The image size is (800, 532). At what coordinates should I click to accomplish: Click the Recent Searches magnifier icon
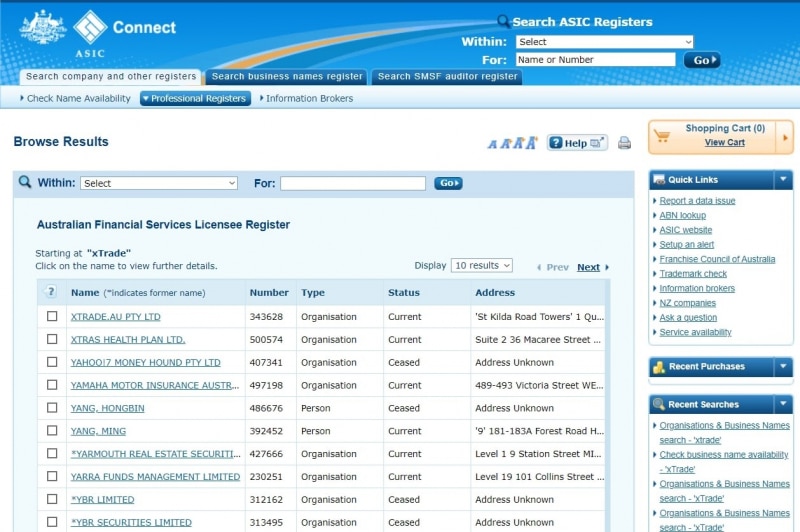pyautogui.click(x=659, y=404)
